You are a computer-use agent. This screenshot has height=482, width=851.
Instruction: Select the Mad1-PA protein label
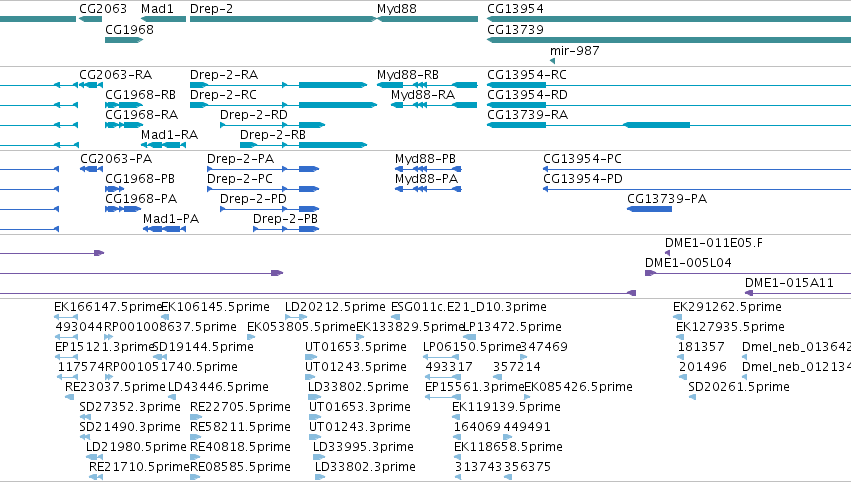171,219
